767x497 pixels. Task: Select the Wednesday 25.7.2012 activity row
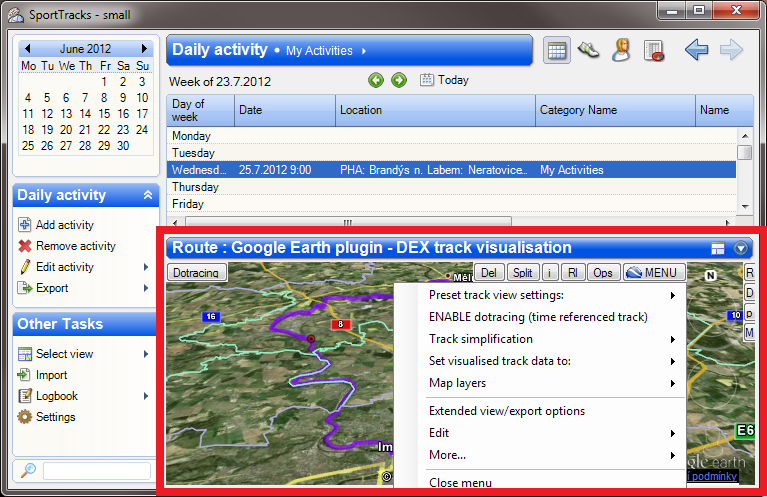pyautogui.click(x=451, y=170)
